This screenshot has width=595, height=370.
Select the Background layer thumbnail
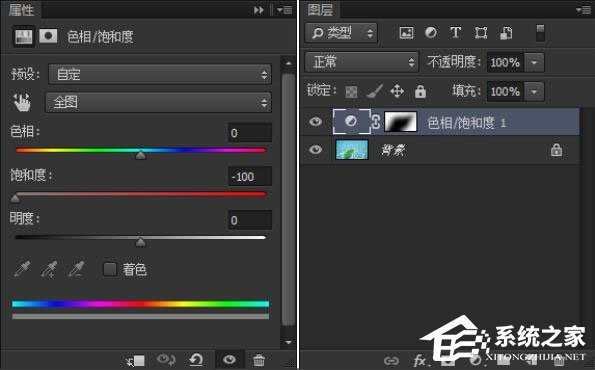coord(352,150)
